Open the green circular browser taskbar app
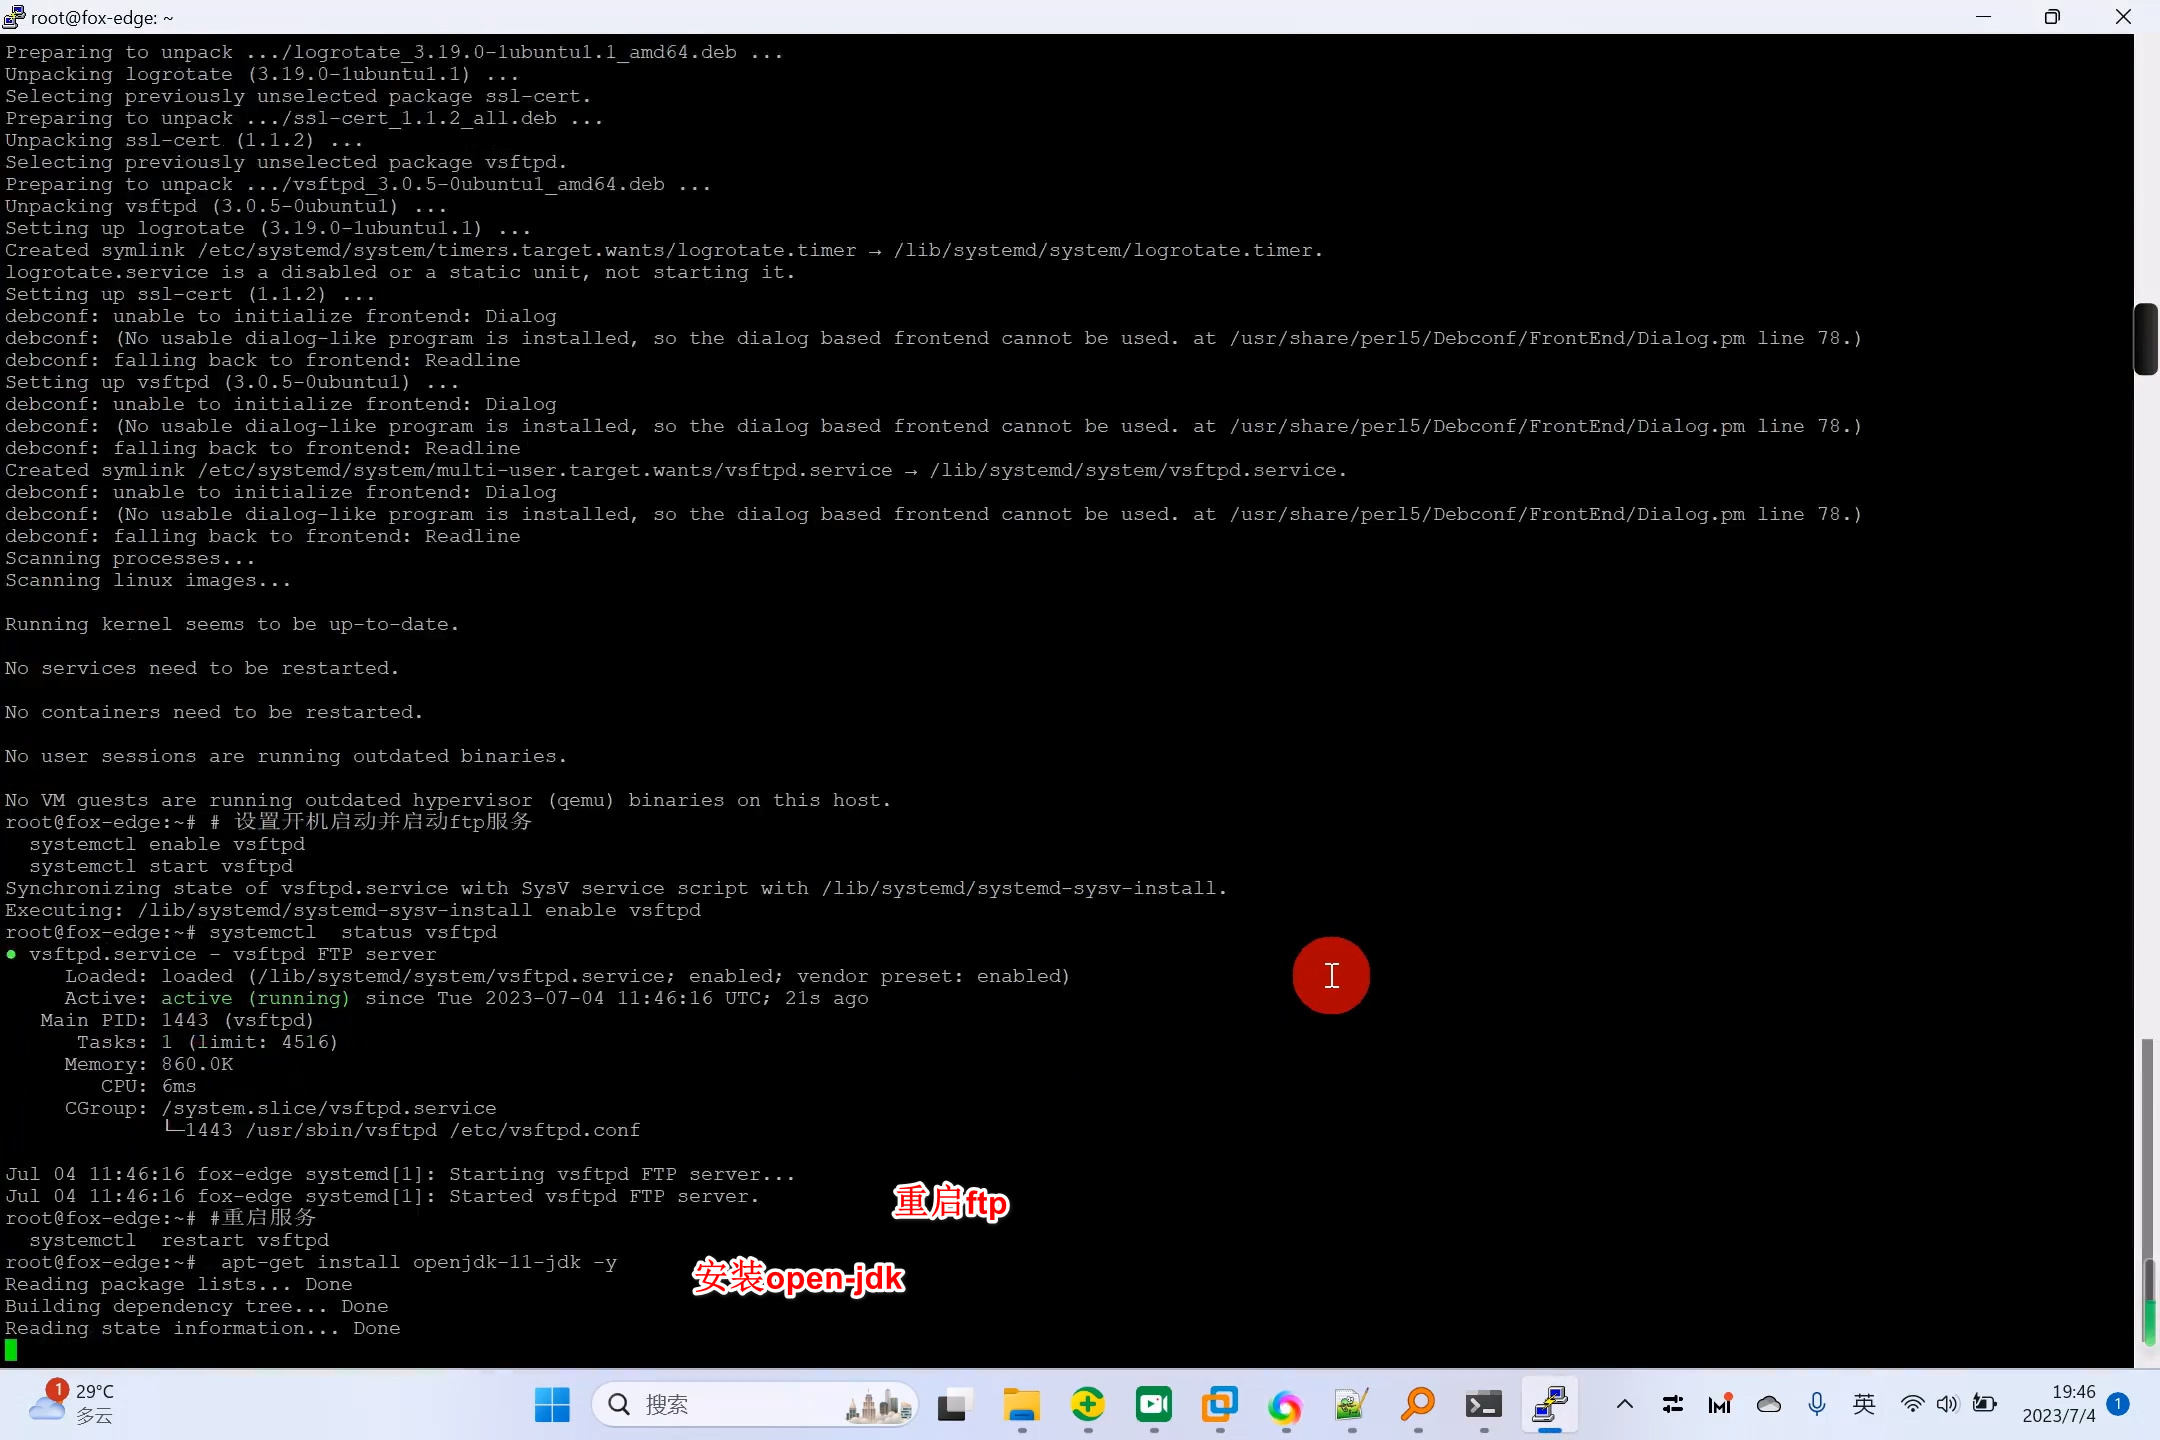 1087,1405
